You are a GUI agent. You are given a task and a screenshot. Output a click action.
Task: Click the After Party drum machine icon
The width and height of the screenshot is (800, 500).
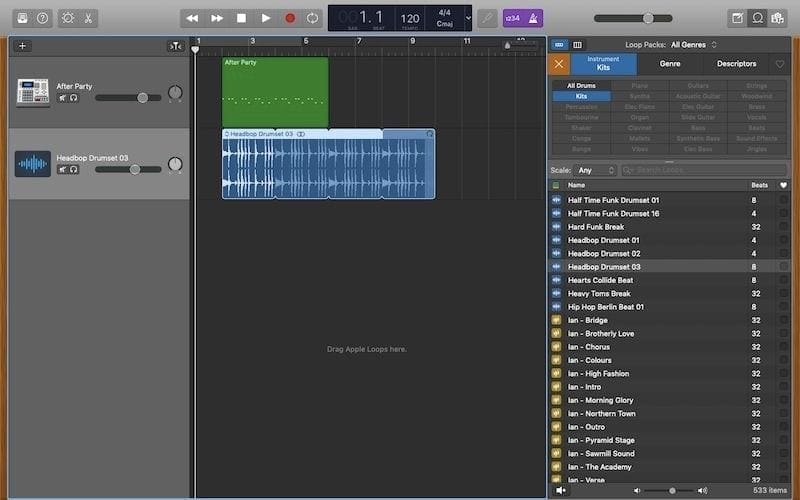click(x=33, y=92)
